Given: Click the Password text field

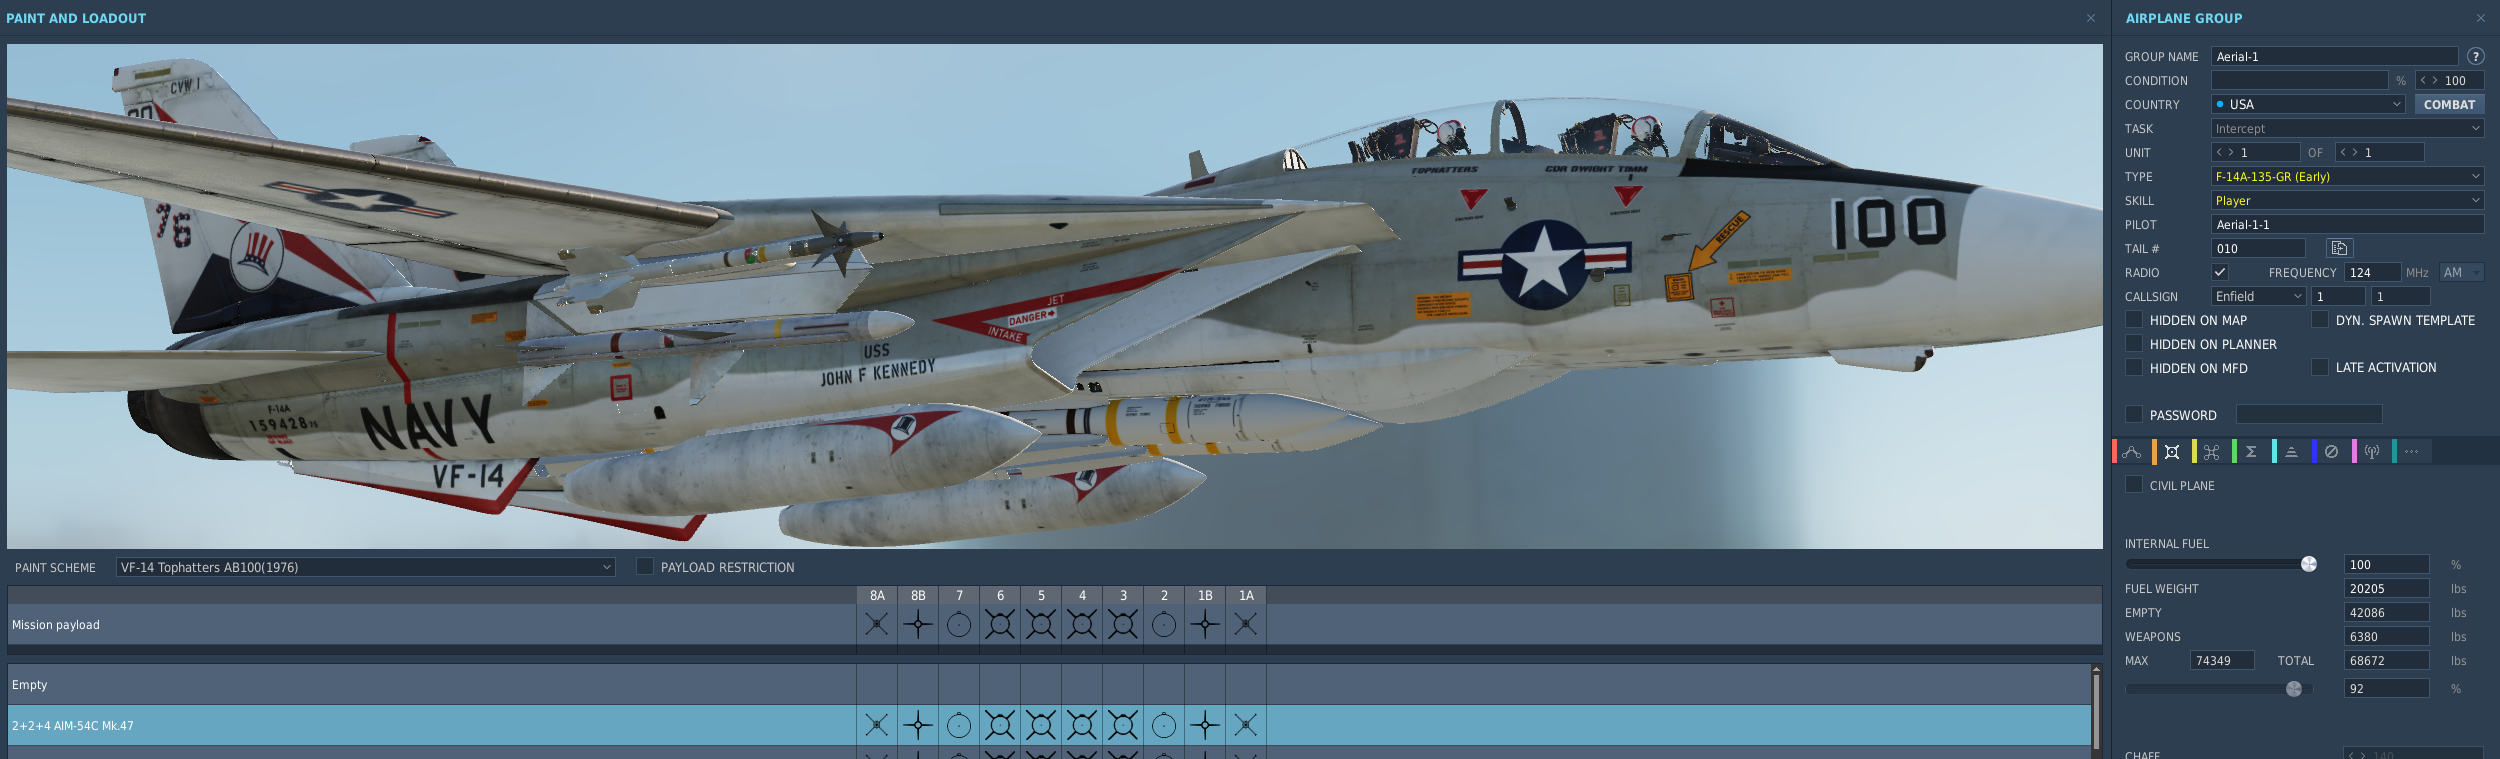Looking at the screenshot, I should 2309,414.
